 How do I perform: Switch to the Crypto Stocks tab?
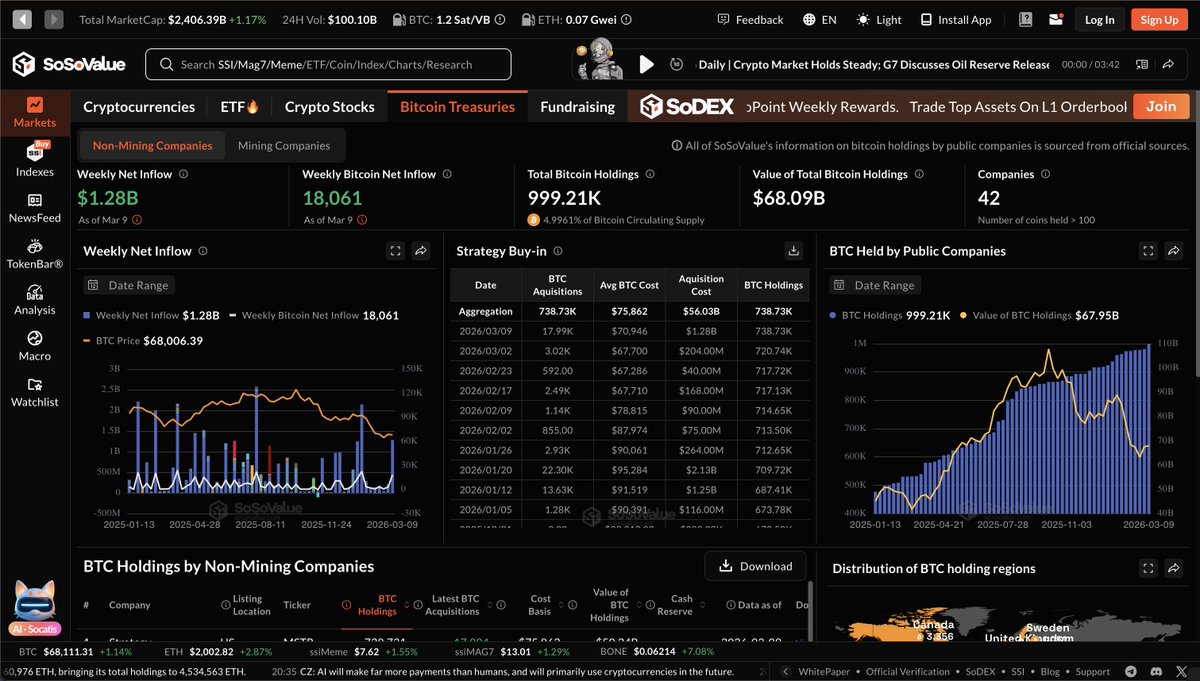tap(330, 107)
